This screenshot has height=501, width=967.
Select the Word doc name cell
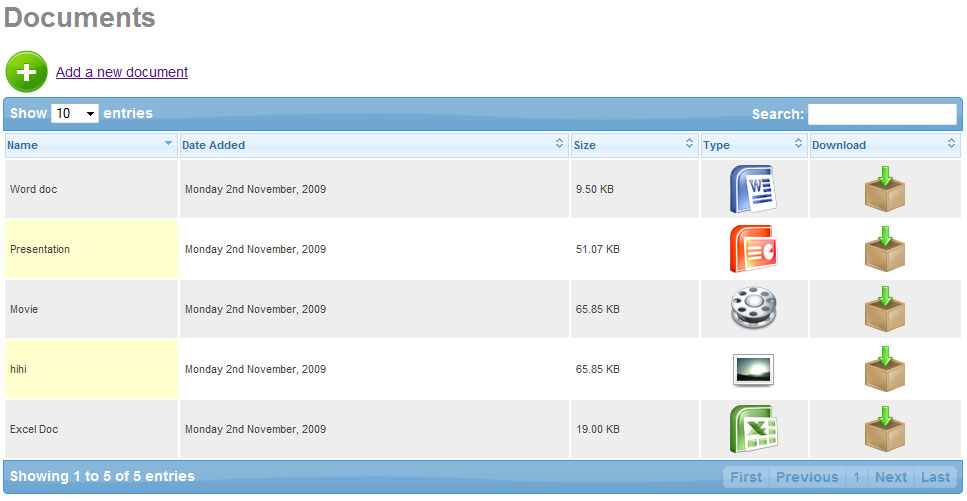click(x=91, y=189)
